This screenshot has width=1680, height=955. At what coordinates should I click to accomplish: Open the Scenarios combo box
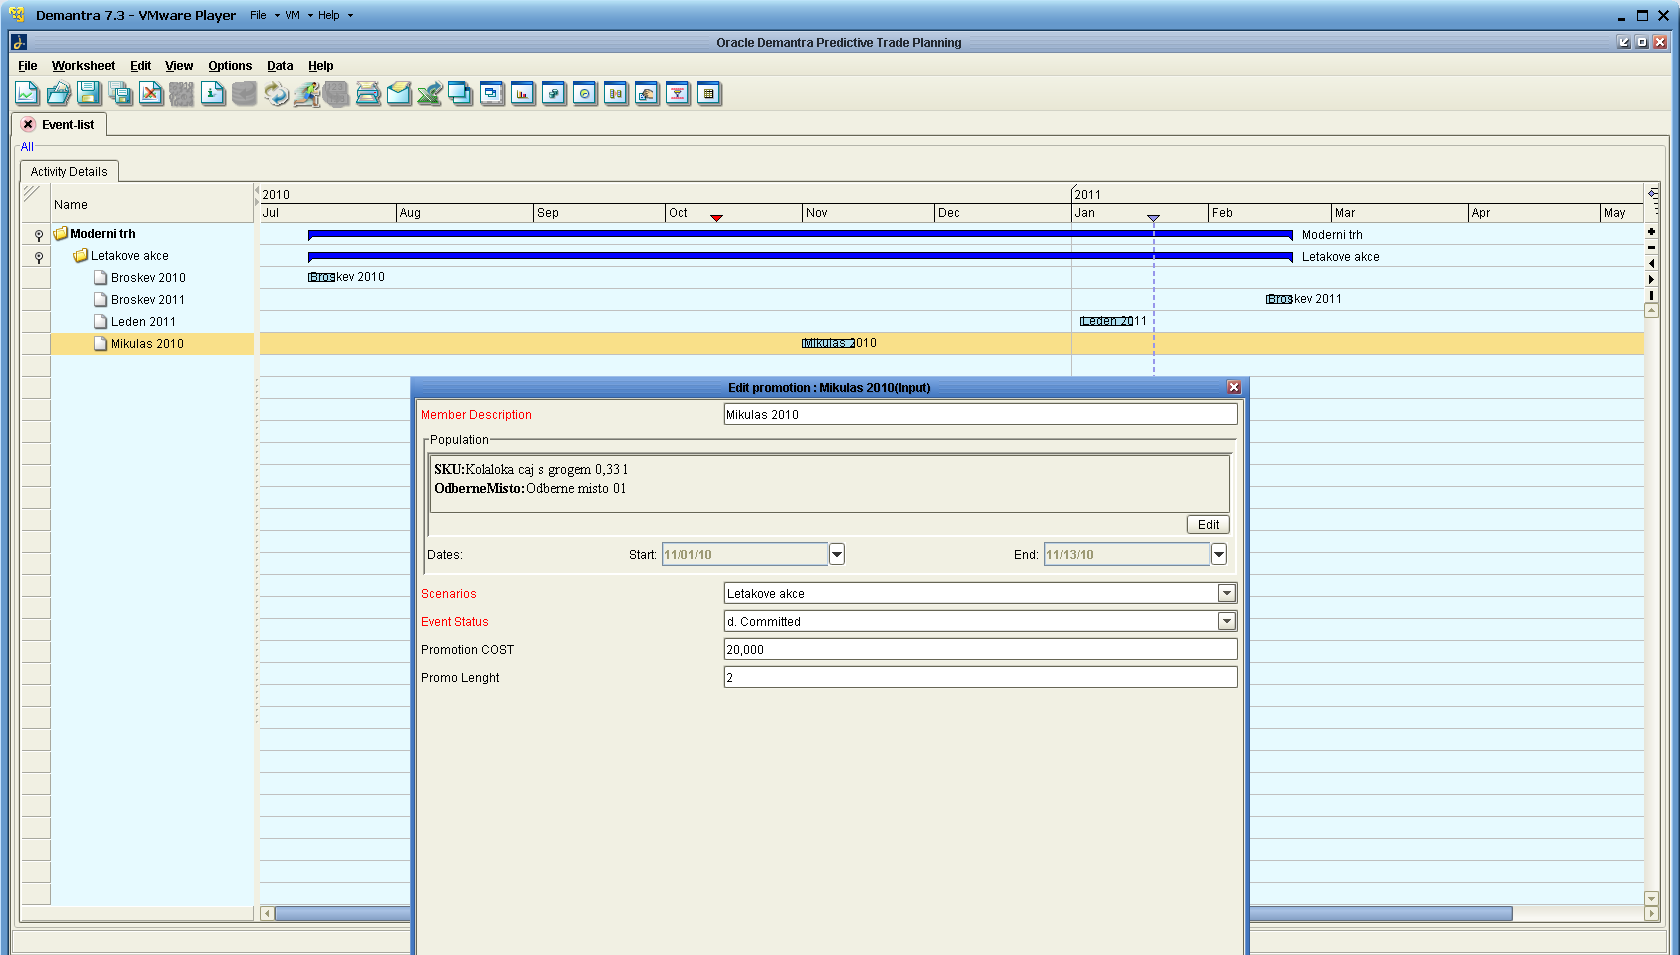click(x=1227, y=593)
